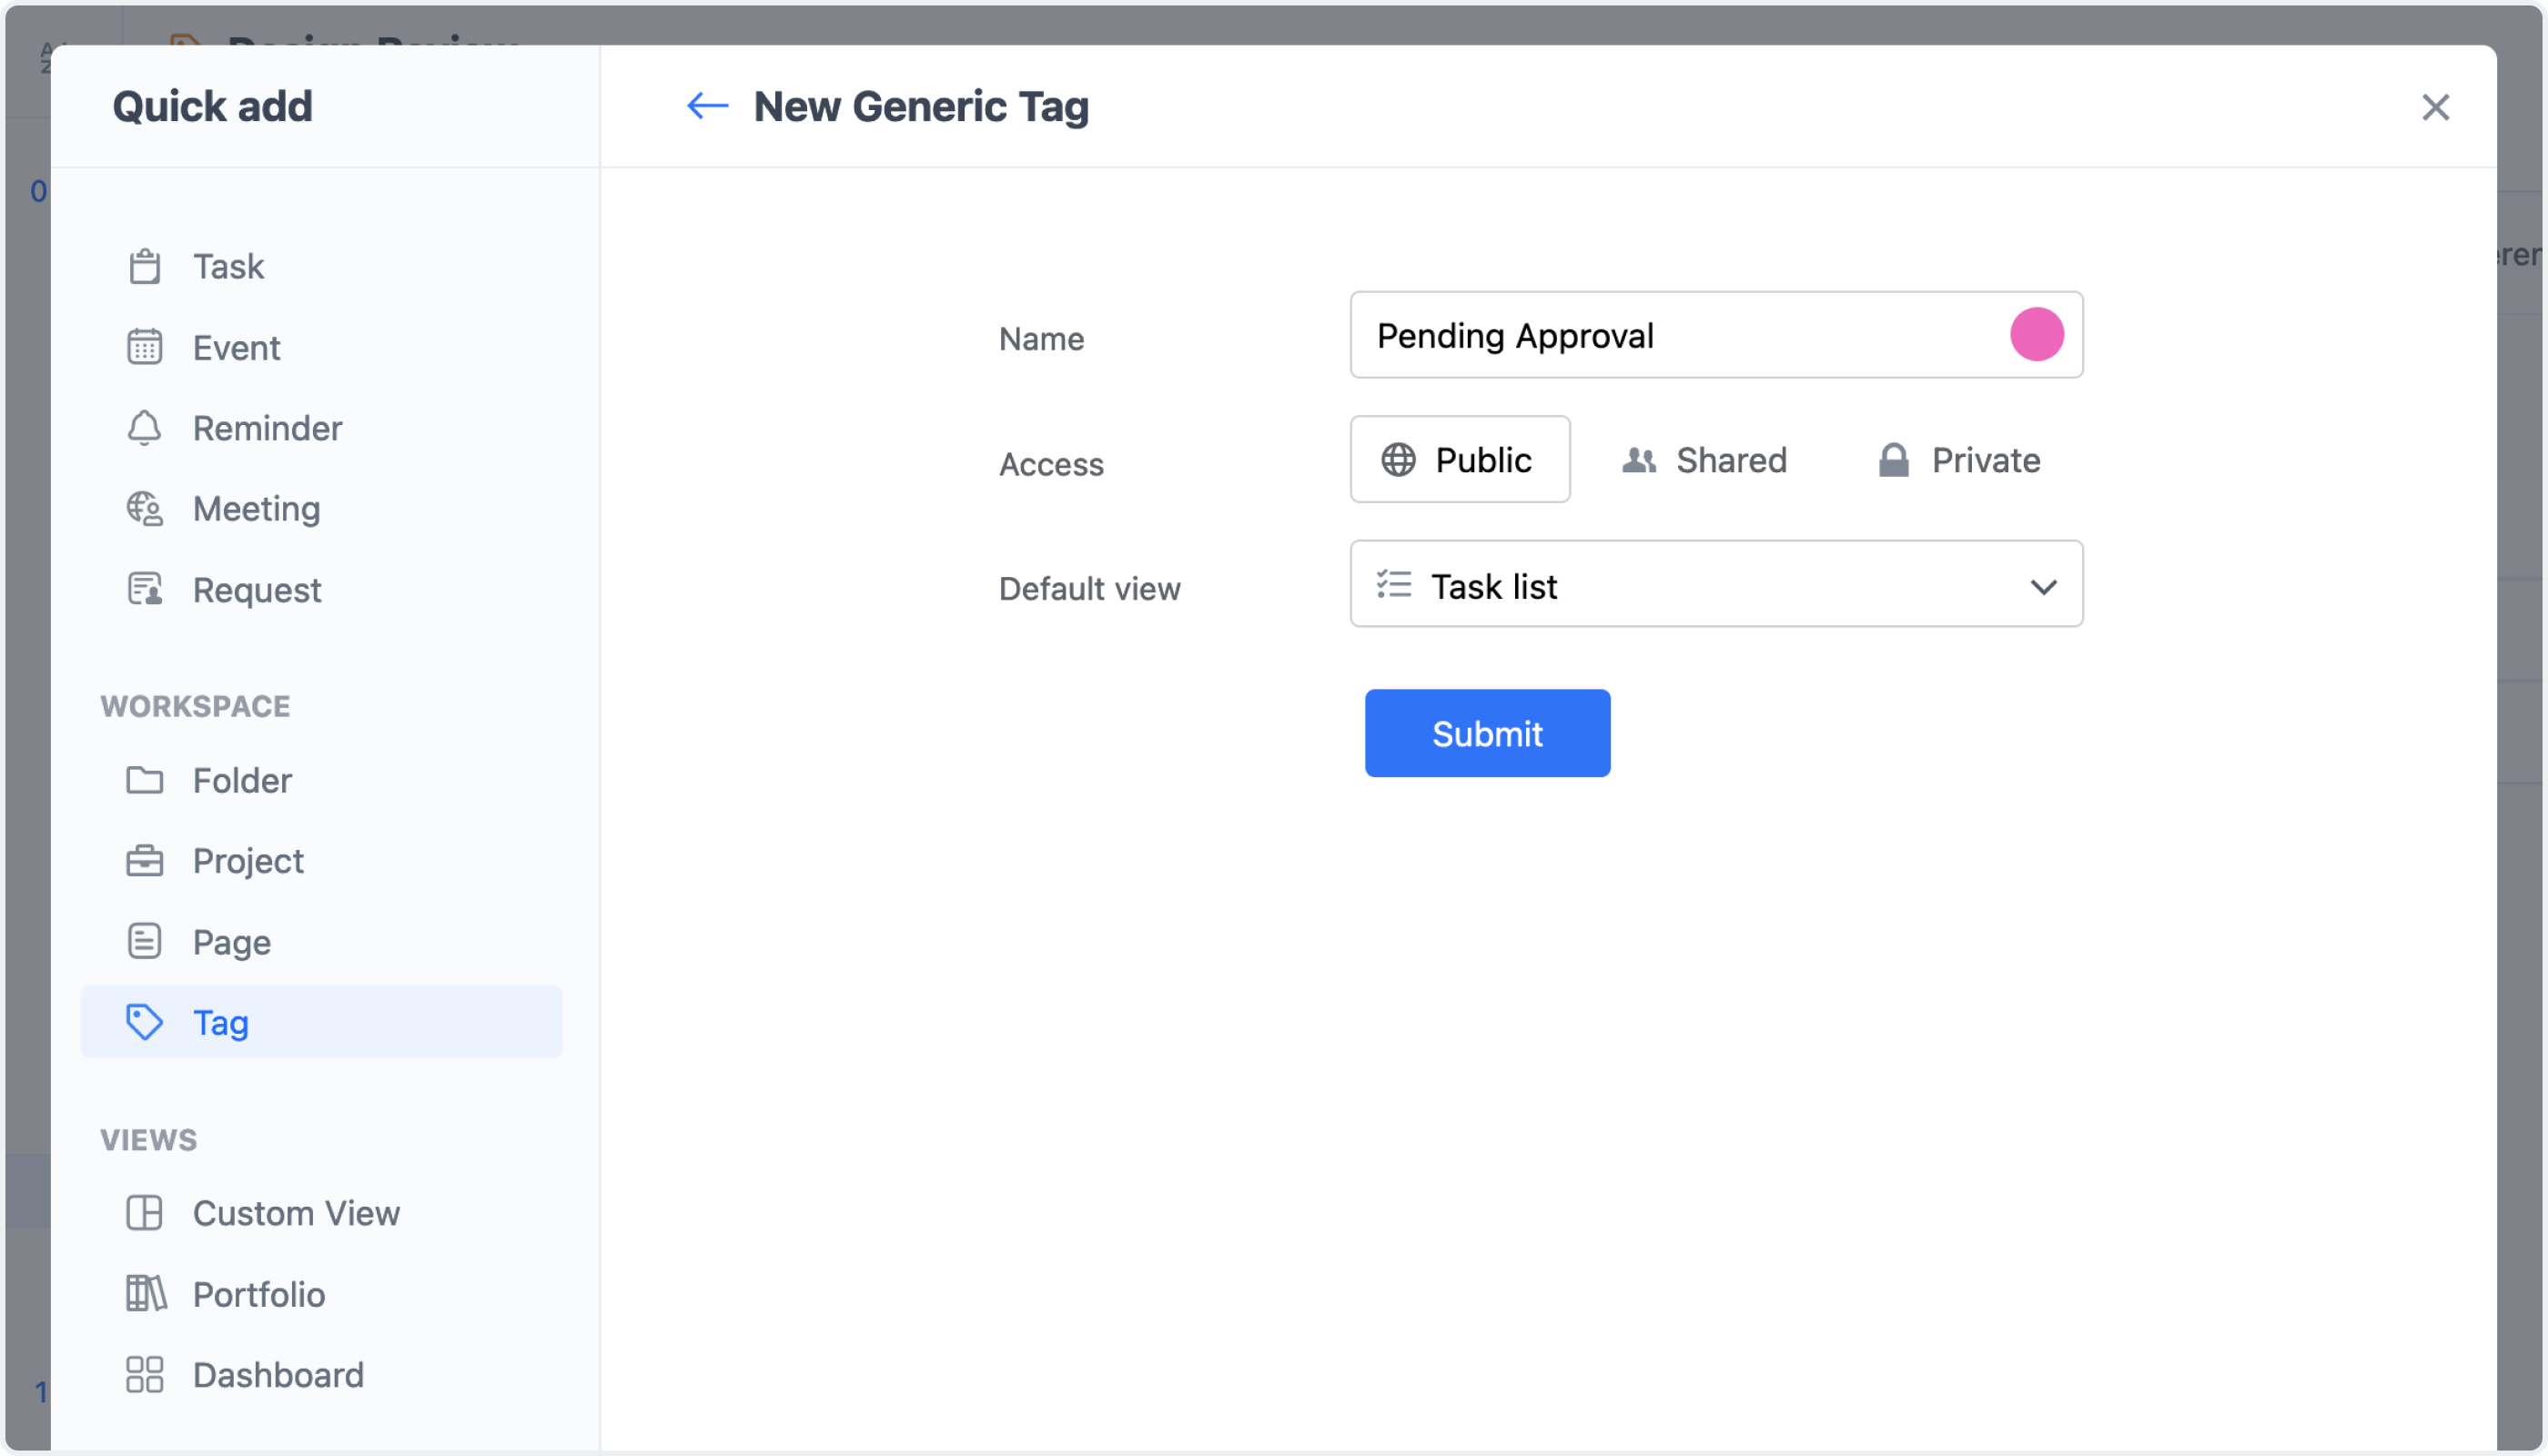Viewport: 2548px width, 1456px height.
Task: Click the Task clipboard icon
Action: (x=145, y=266)
